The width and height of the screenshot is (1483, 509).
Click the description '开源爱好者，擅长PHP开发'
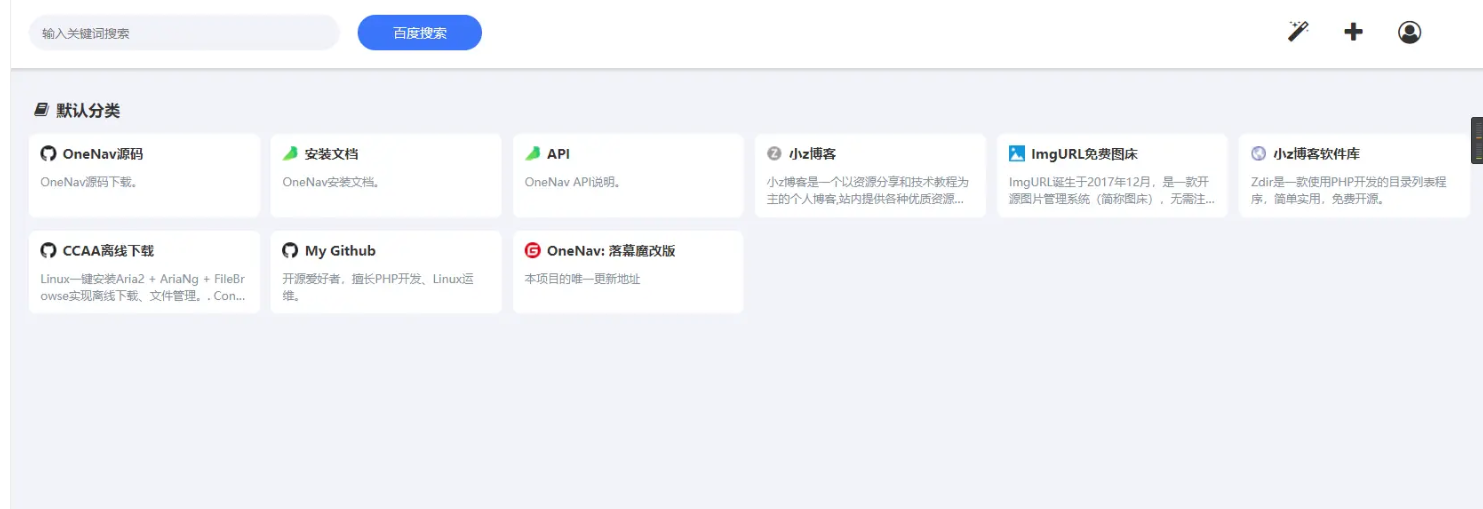(x=379, y=287)
